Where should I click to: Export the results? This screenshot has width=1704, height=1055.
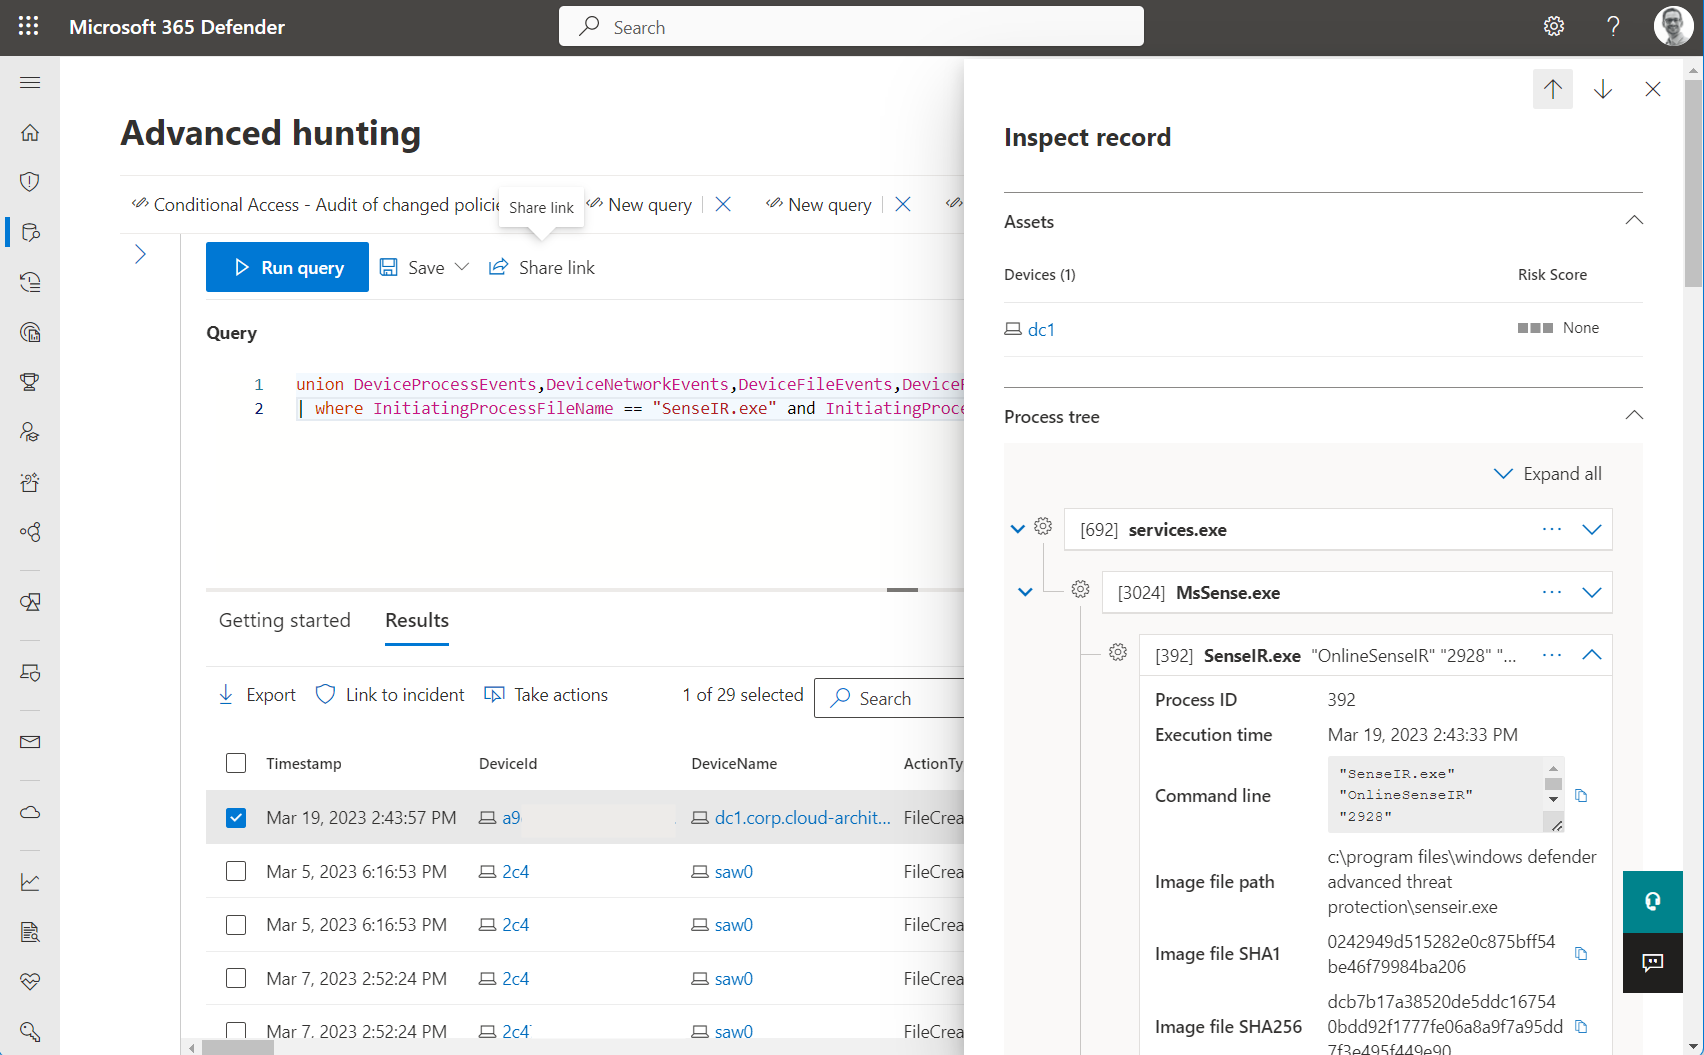[x=257, y=695]
